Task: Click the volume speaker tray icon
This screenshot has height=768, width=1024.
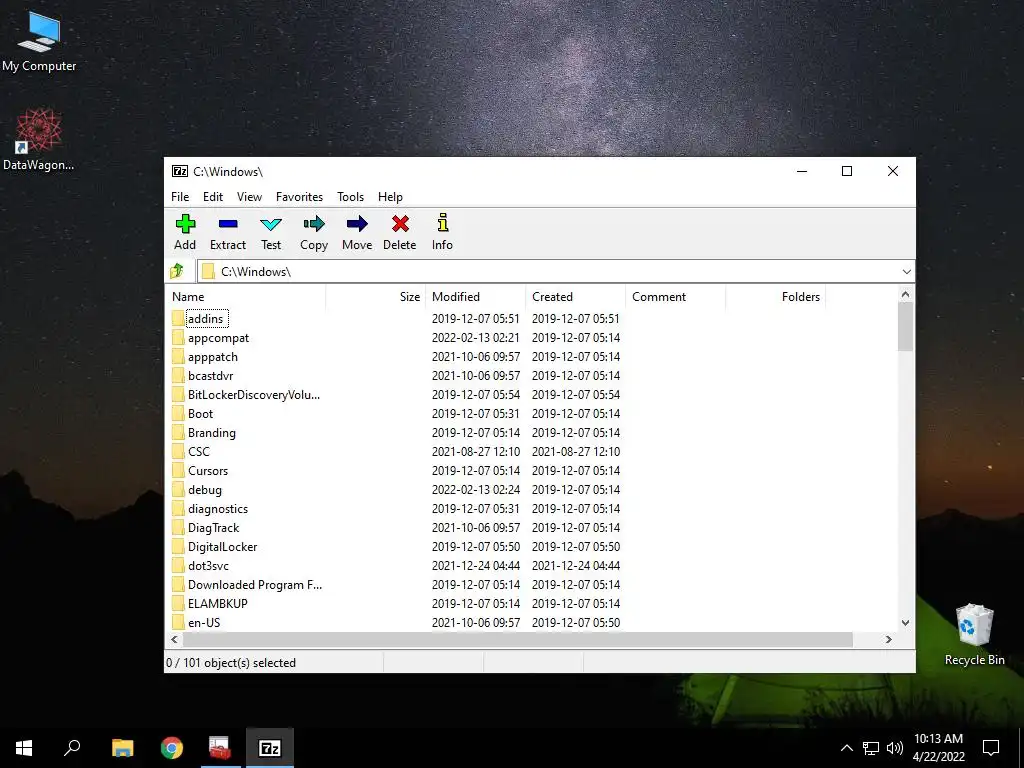Action: (x=894, y=748)
